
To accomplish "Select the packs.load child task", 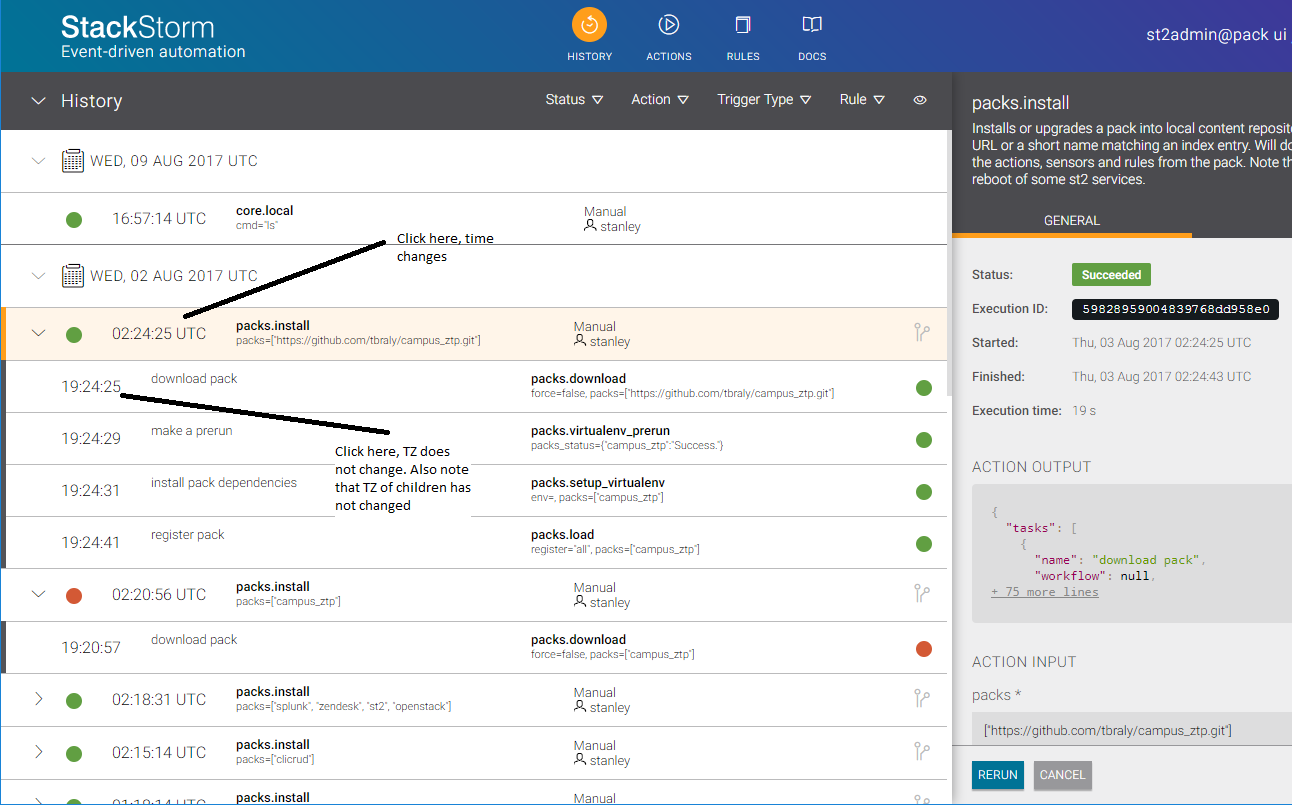I will [x=476, y=543].
